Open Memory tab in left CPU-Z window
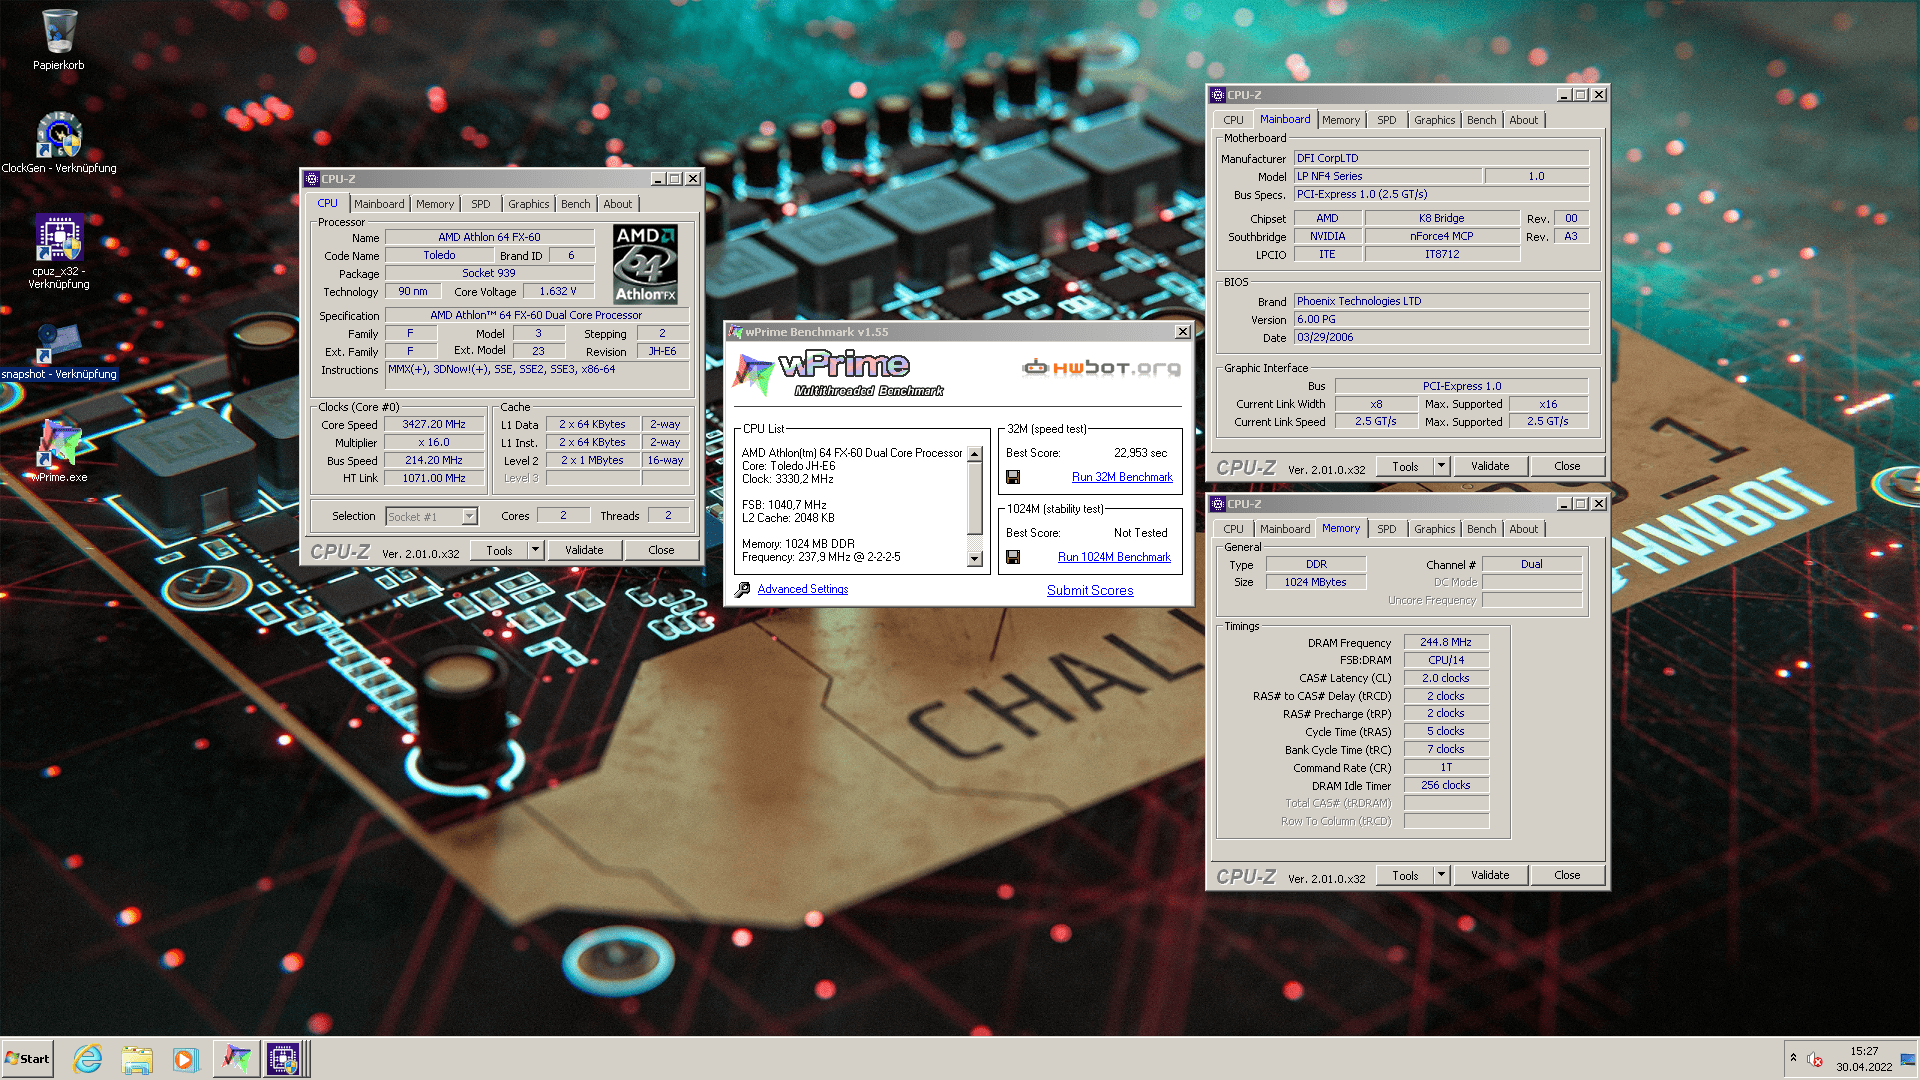The image size is (1920, 1080). point(435,204)
